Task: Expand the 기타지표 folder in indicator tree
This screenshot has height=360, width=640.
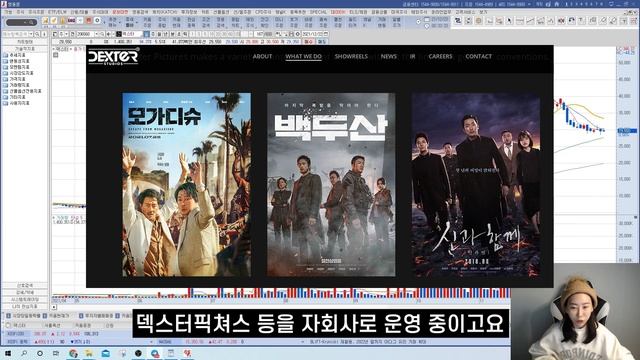Action: 14,97
